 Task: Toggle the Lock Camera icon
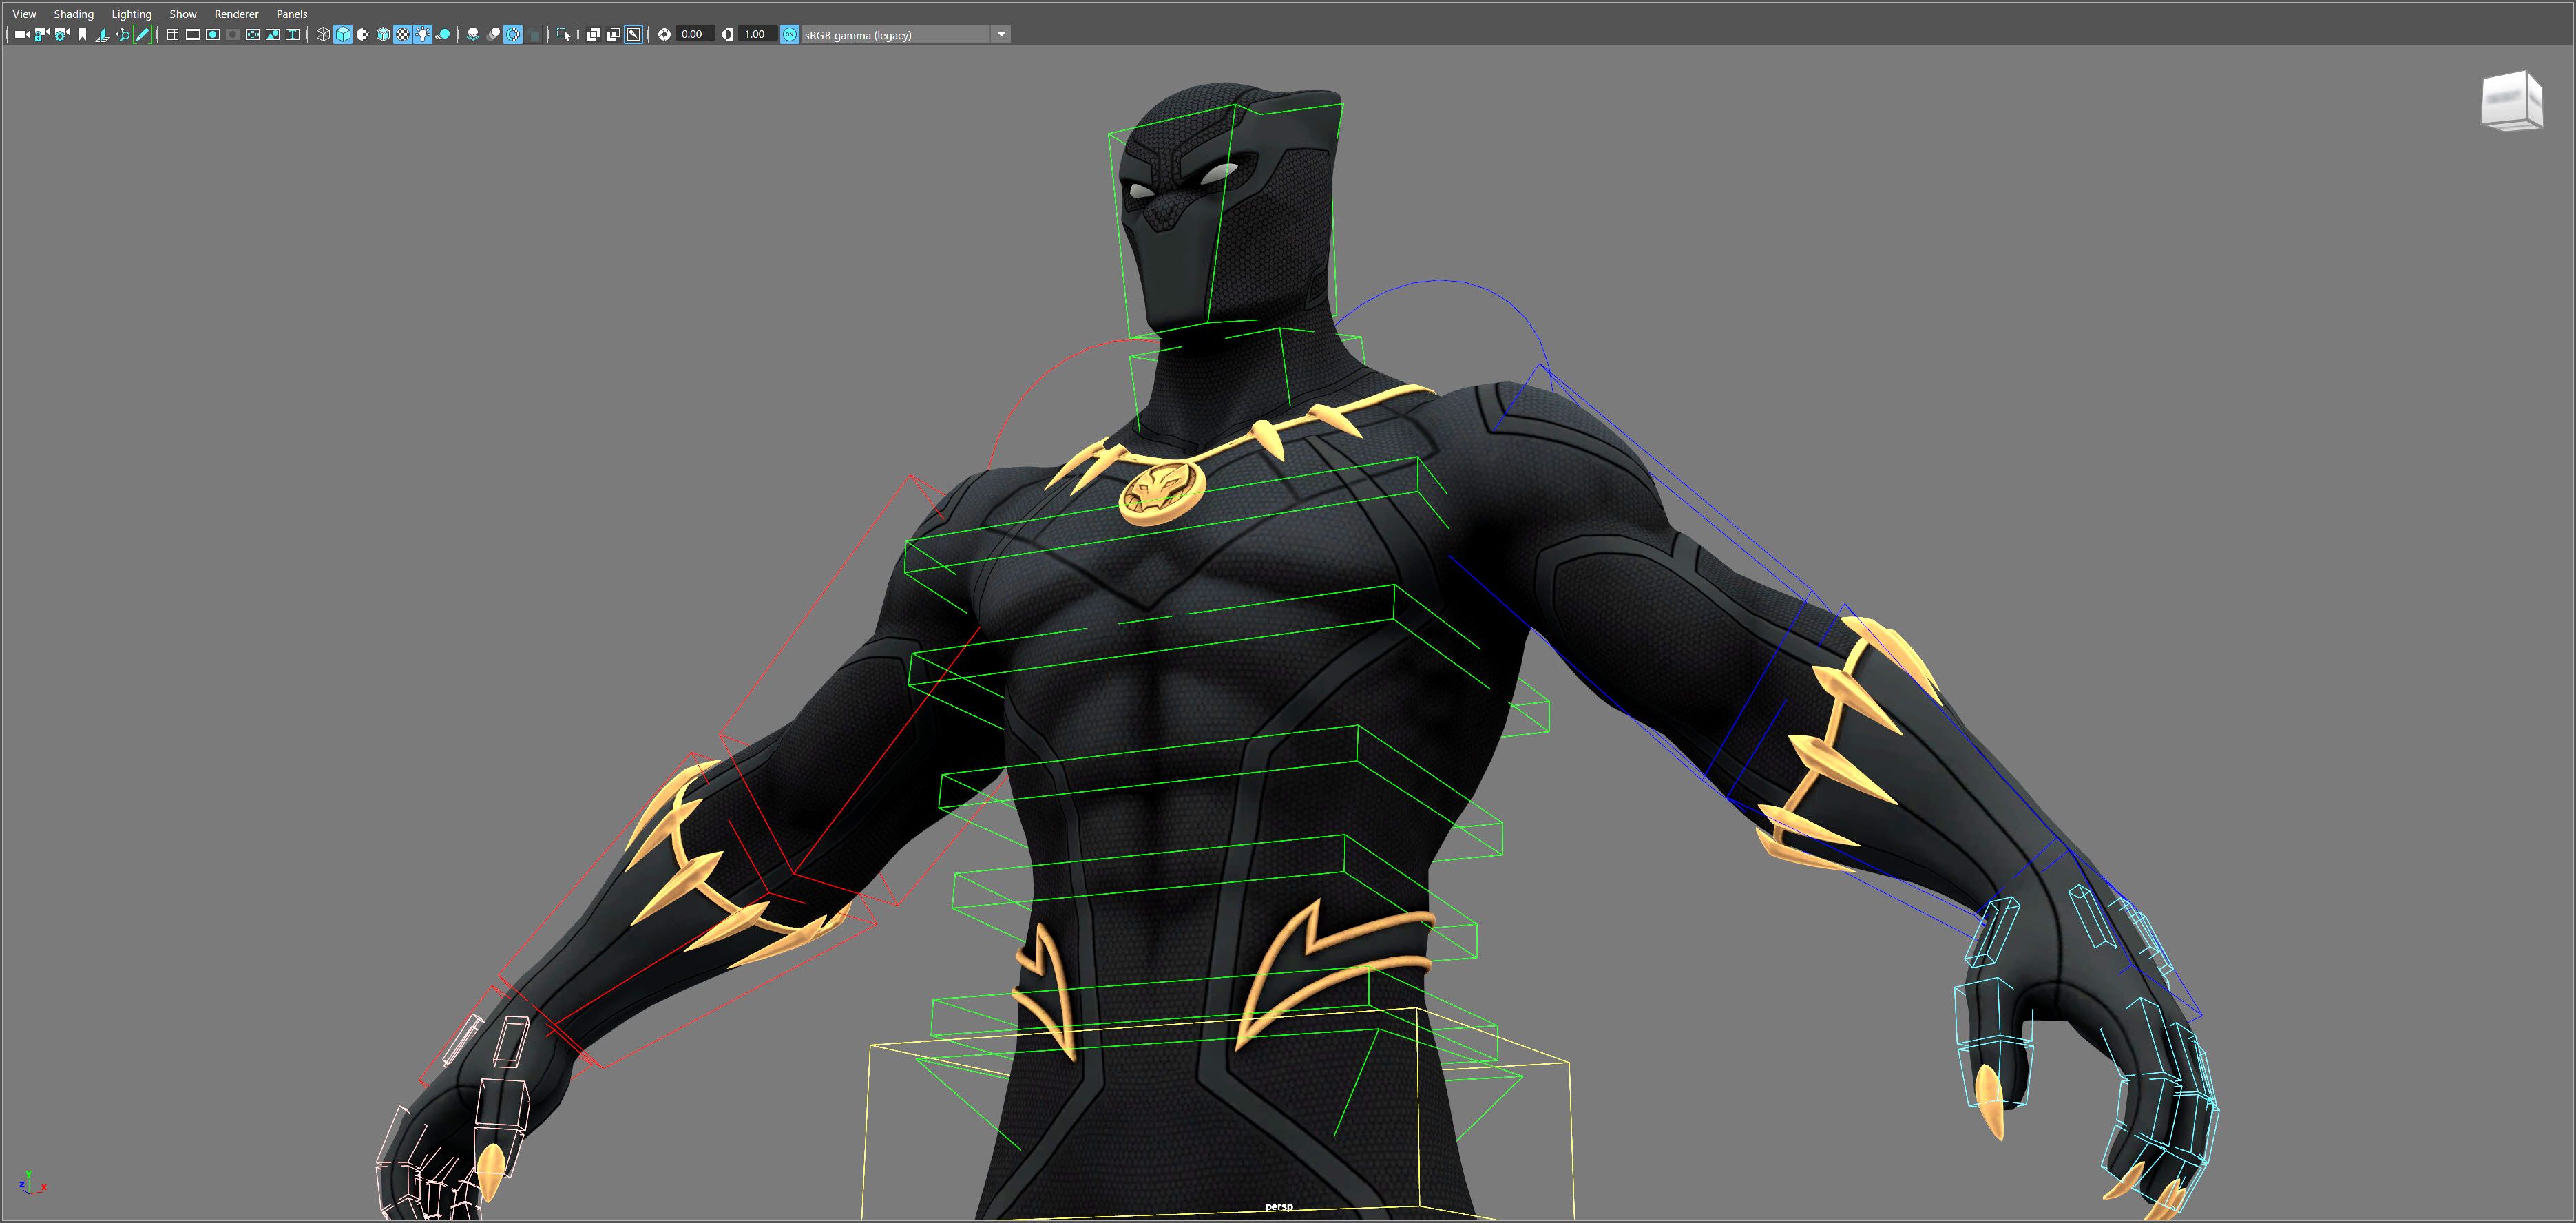tap(42, 34)
